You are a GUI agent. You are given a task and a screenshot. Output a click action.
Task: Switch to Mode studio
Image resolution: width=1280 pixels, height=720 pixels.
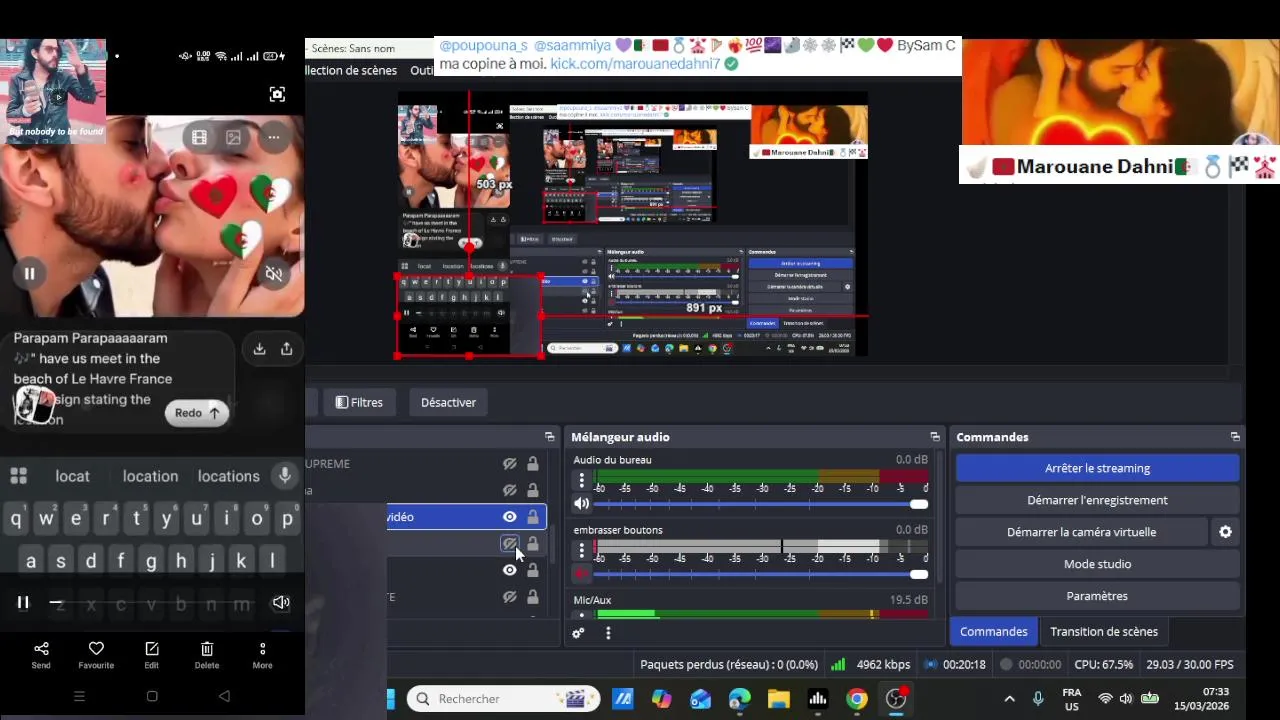click(1097, 564)
